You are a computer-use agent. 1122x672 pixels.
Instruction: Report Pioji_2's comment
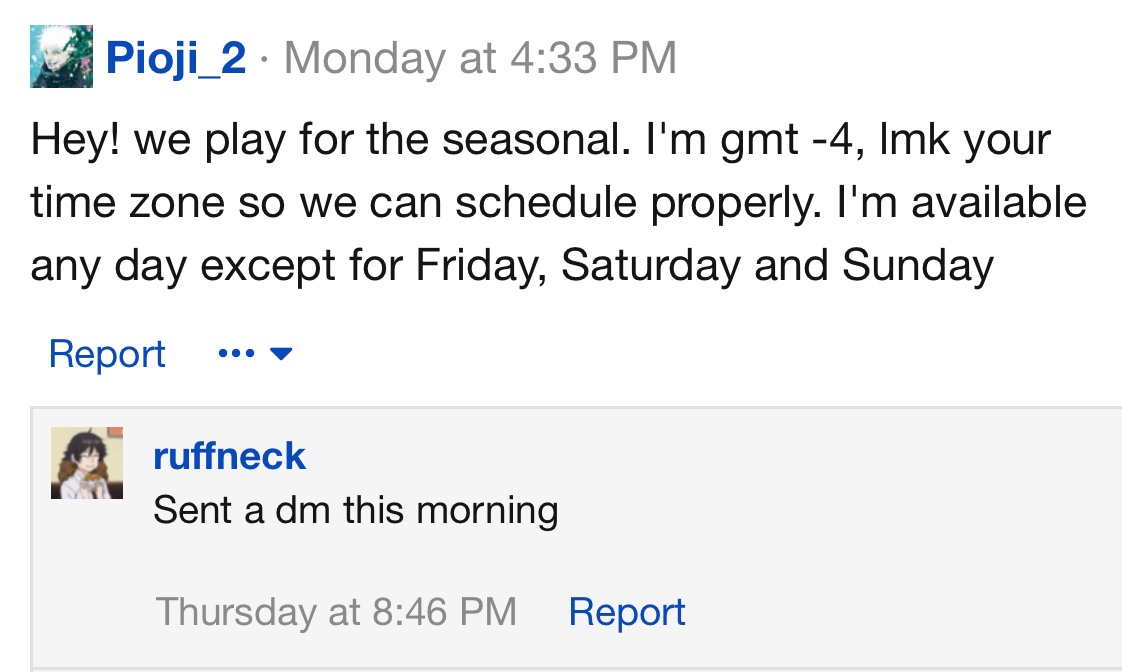click(x=107, y=354)
